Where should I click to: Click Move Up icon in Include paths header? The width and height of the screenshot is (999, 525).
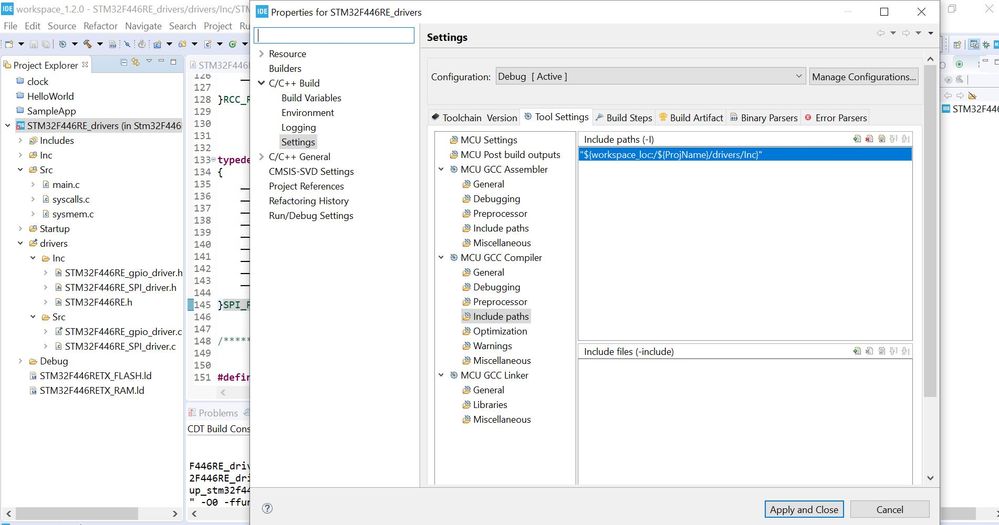click(894, 139)
